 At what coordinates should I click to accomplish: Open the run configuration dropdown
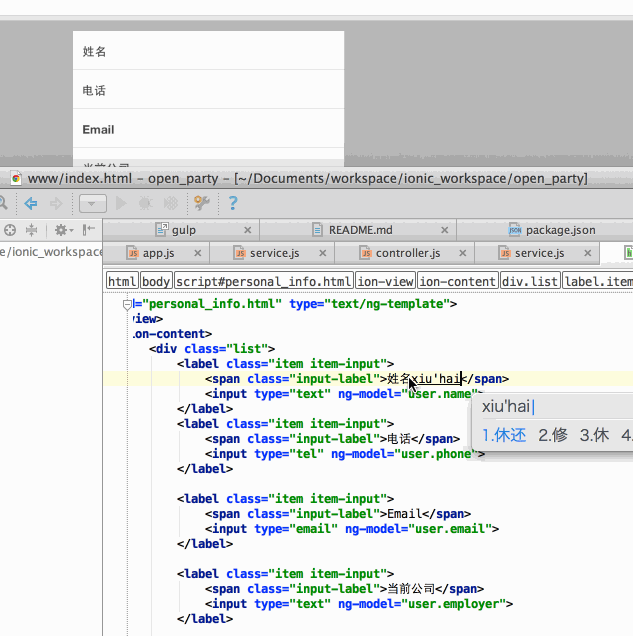click(92, 203)
